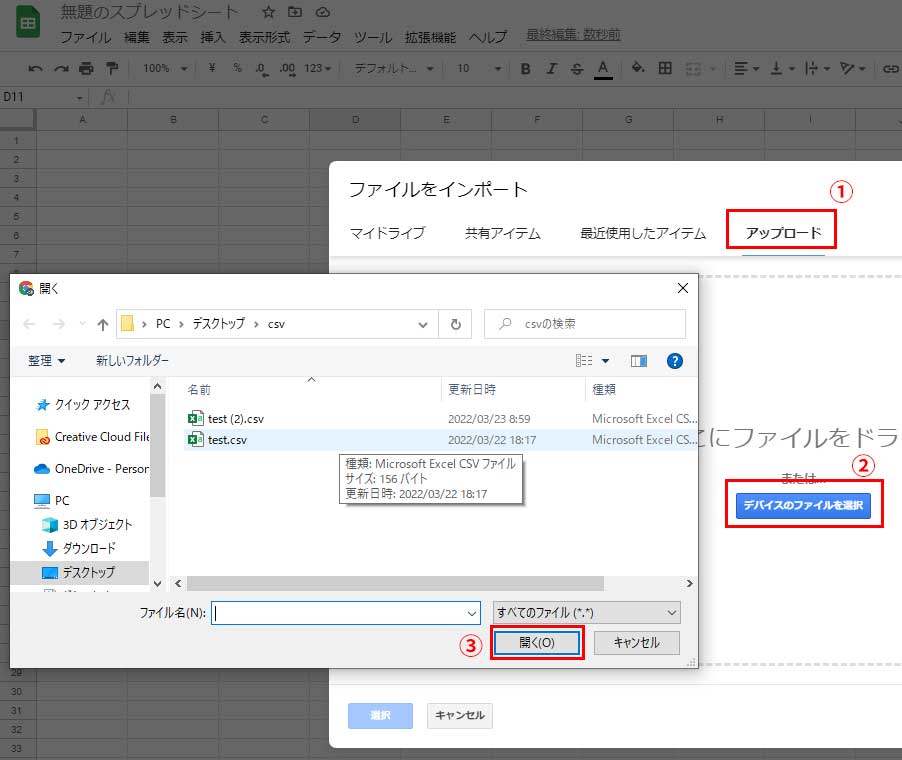The height and width of the screenshot is (760, 902).
Task: Expand the file name history dropdown
Action: point(472,613)
